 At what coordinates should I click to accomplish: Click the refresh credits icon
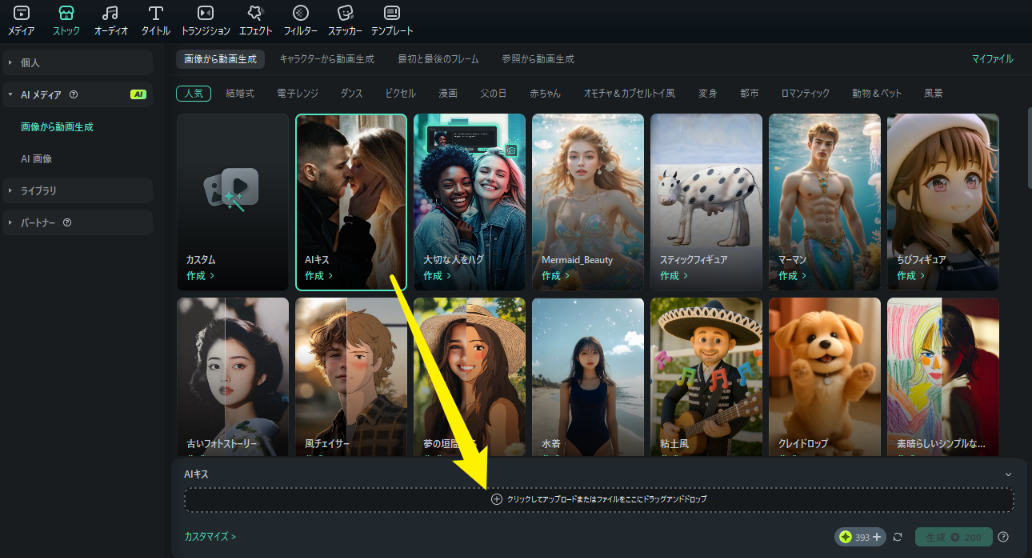898,537
